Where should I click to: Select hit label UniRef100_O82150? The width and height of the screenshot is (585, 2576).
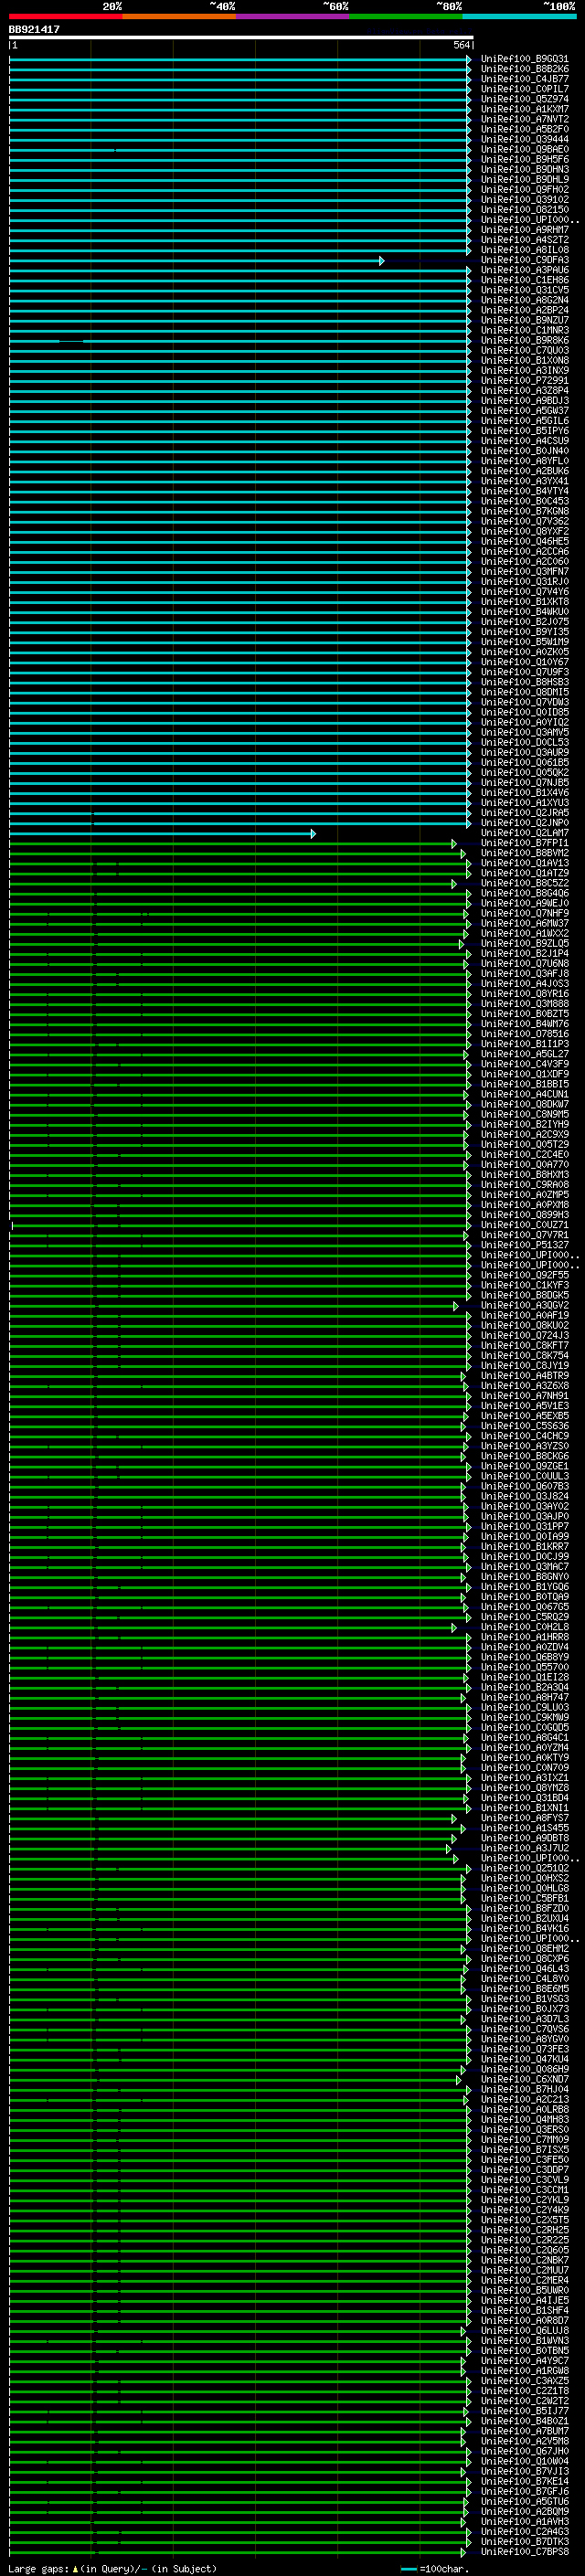pos(524,210)
